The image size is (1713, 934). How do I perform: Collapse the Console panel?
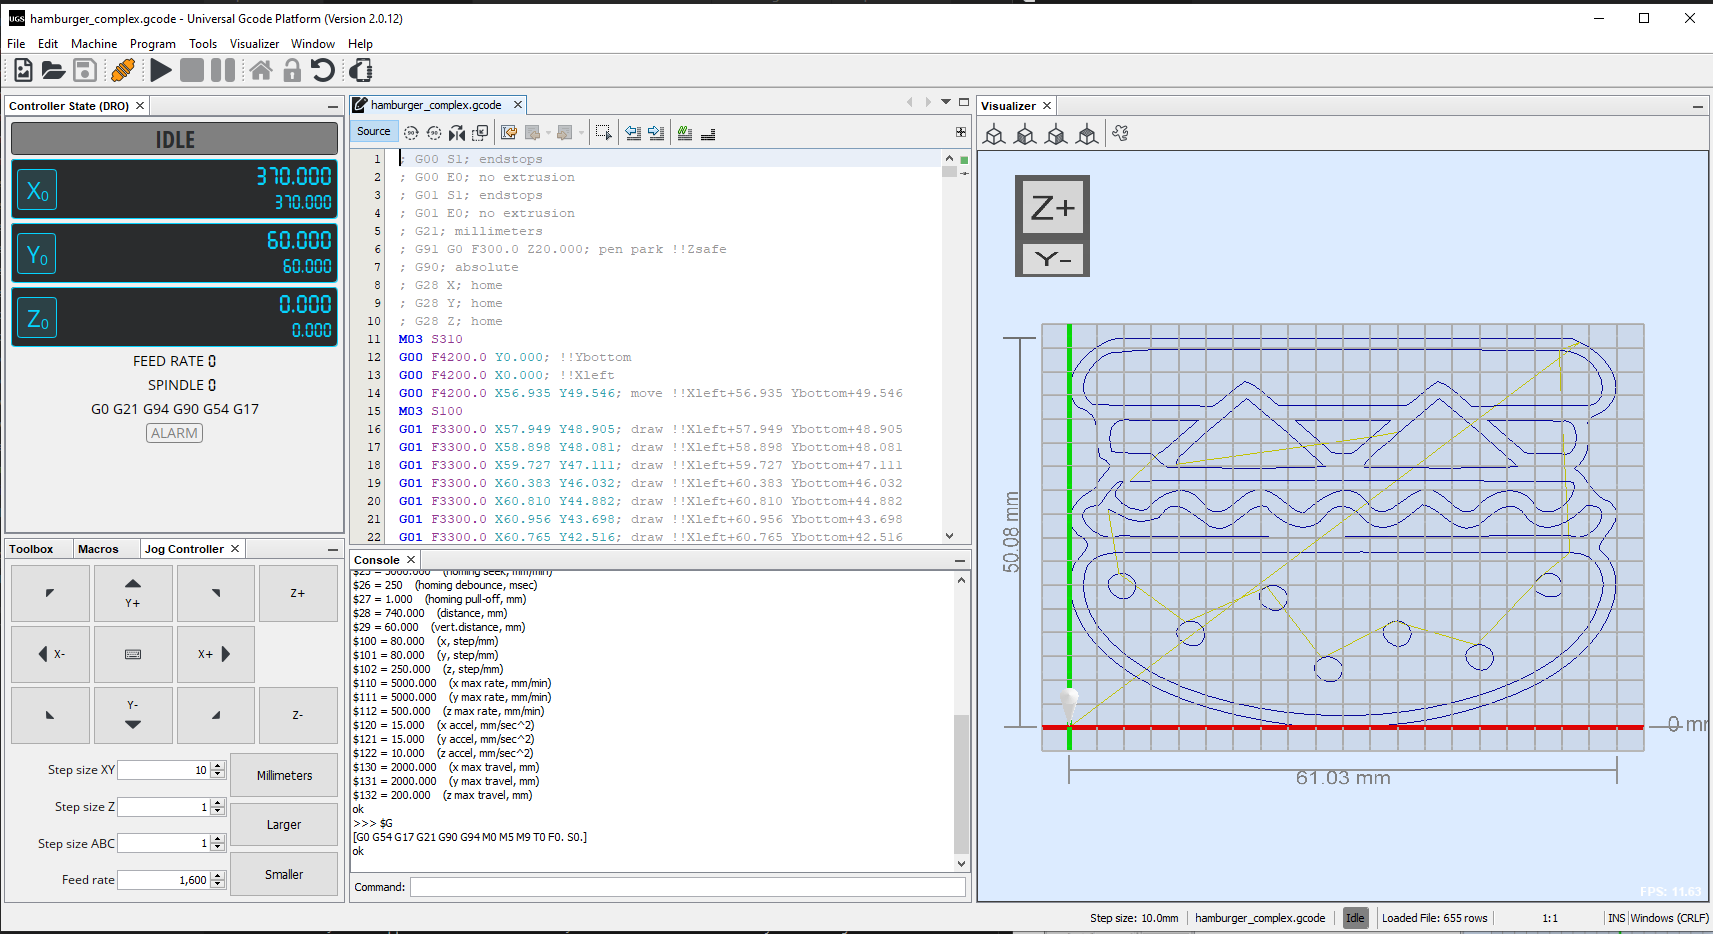(959, 560)
